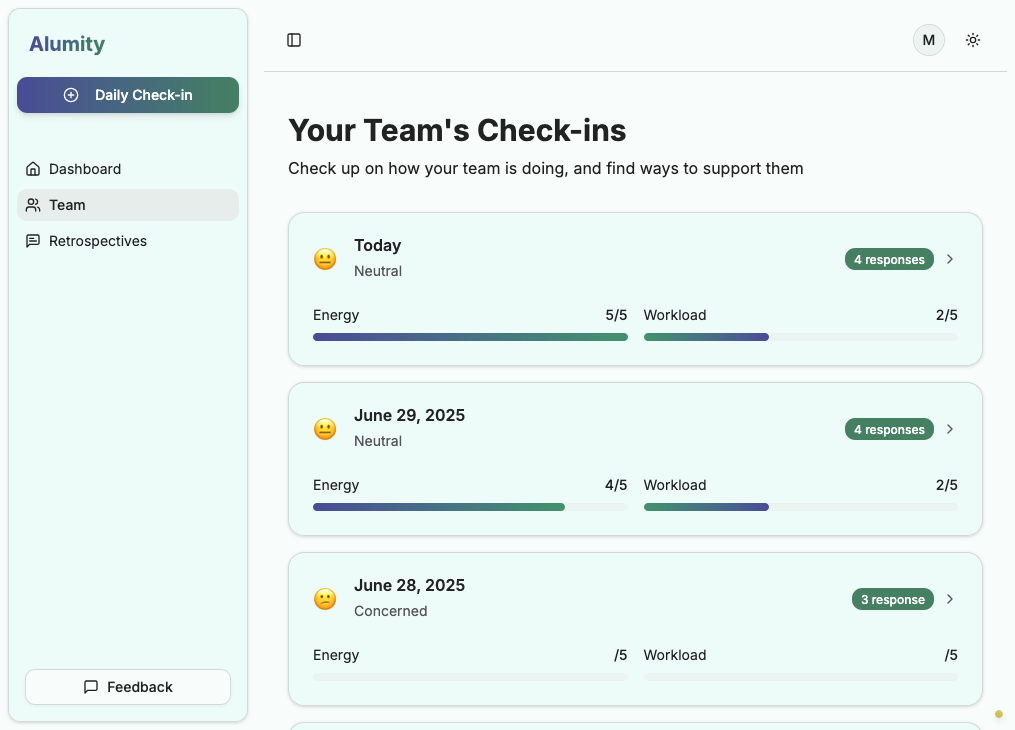Image resolution: width=1015 pixels, height=730 pixels.
Task: Expand June 29, 2025 check-in chevron
Action: pyautogui.click(x=950, y=429)
